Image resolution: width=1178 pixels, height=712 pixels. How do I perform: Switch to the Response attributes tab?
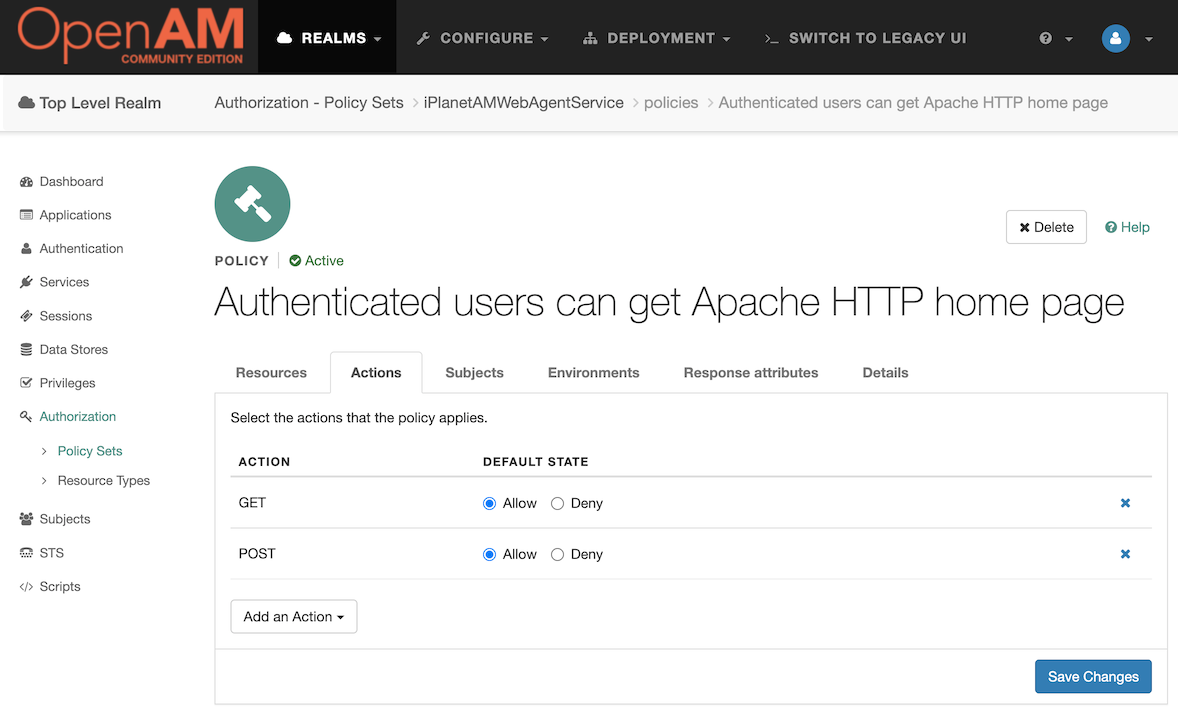coord(751,373)
